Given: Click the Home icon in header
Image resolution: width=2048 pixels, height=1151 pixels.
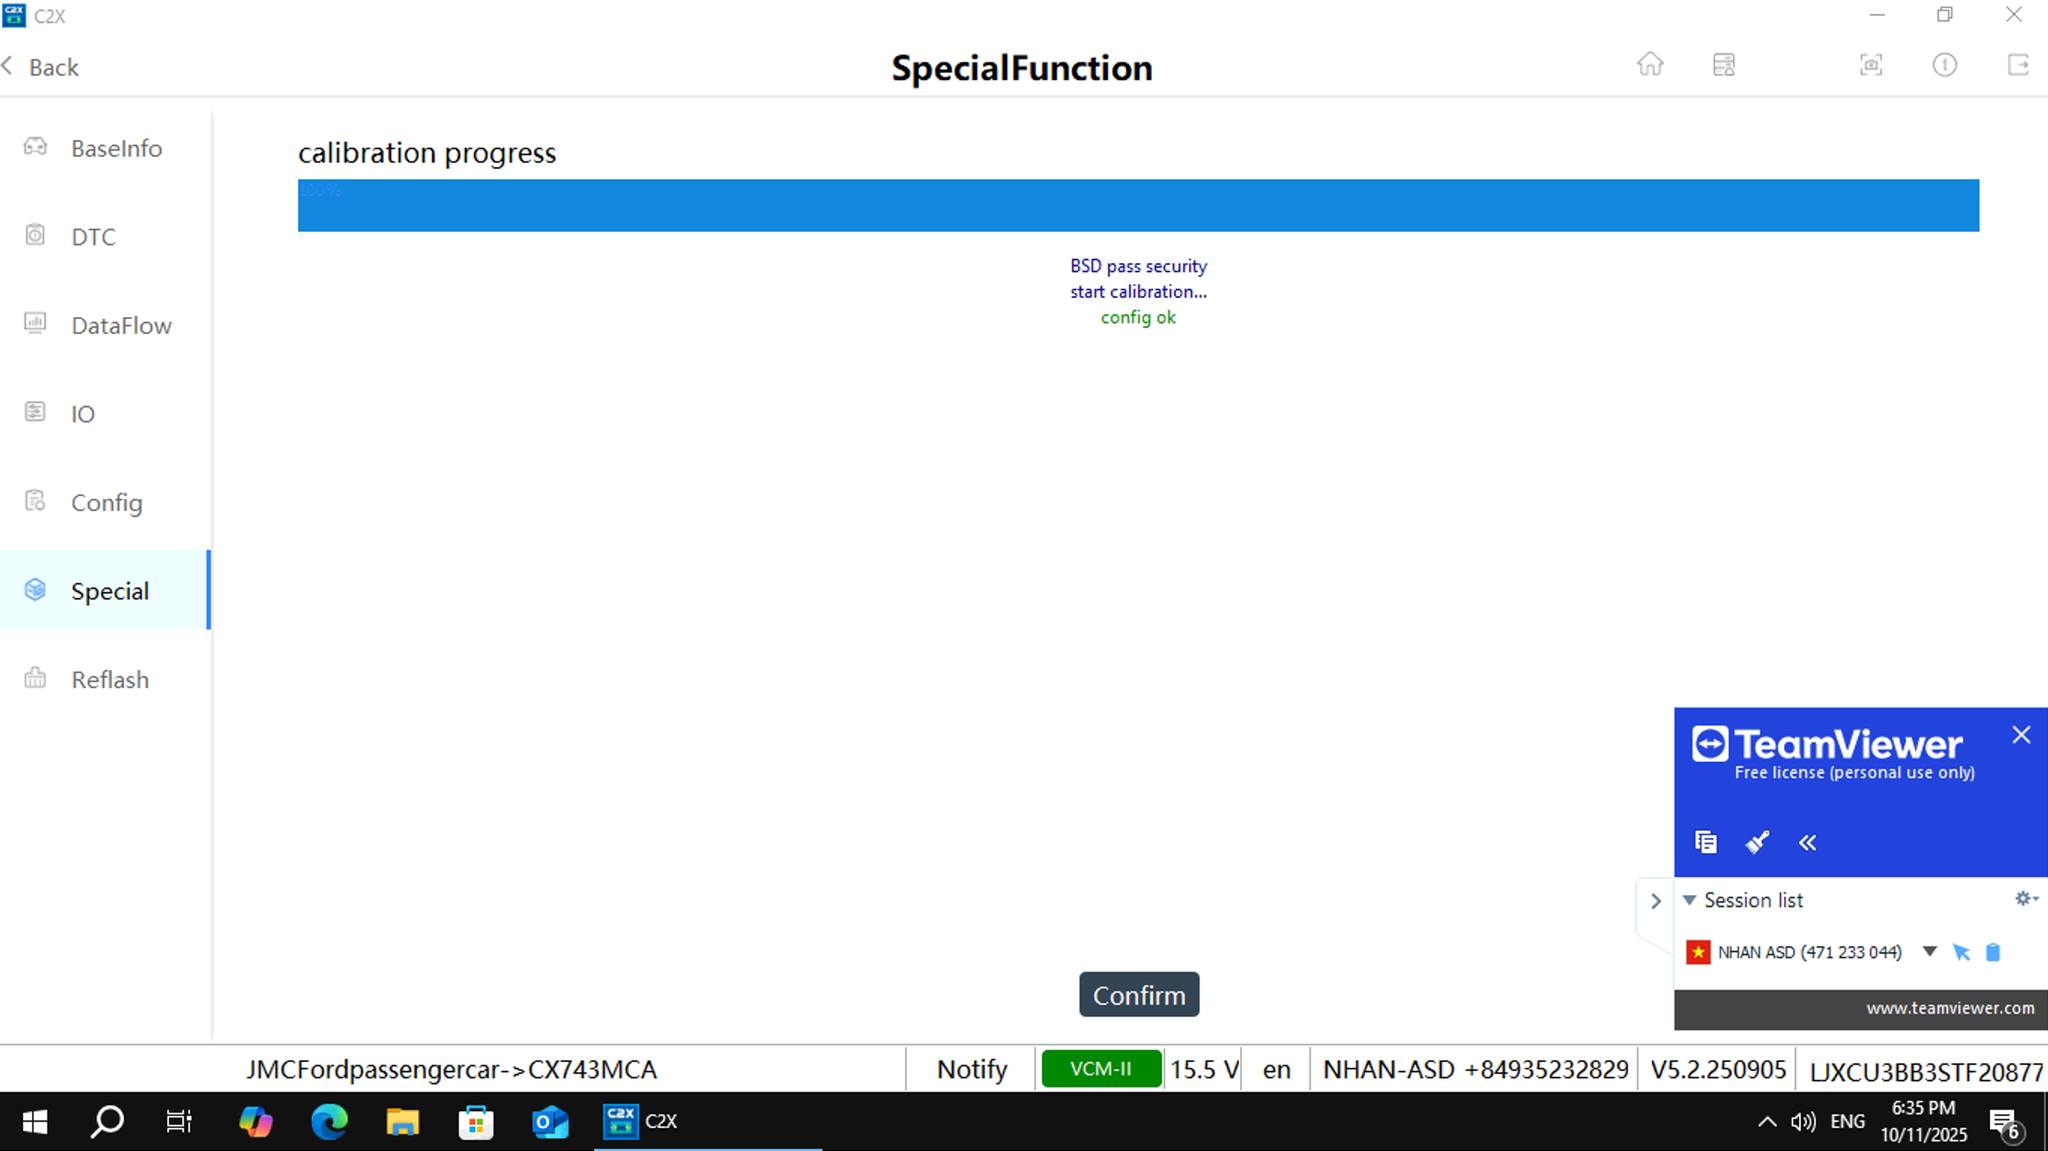Looking at the screenshot, I should tap(1650, 65).
